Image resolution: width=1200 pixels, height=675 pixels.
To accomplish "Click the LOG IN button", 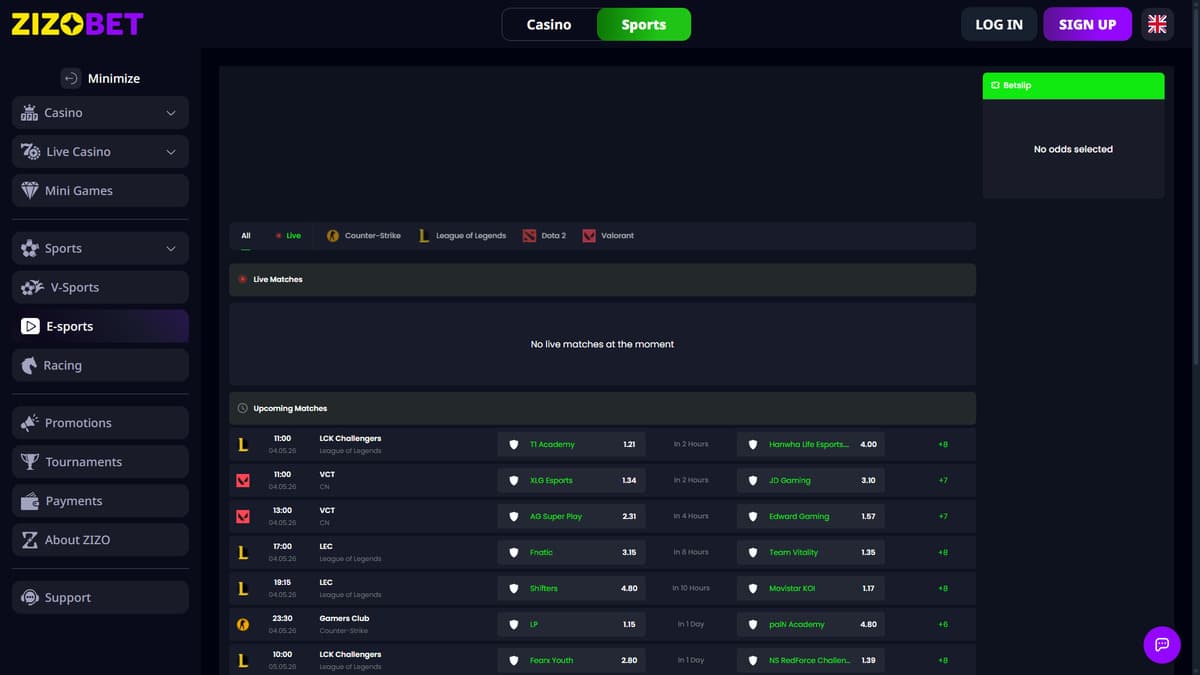I will coord(999,24).
